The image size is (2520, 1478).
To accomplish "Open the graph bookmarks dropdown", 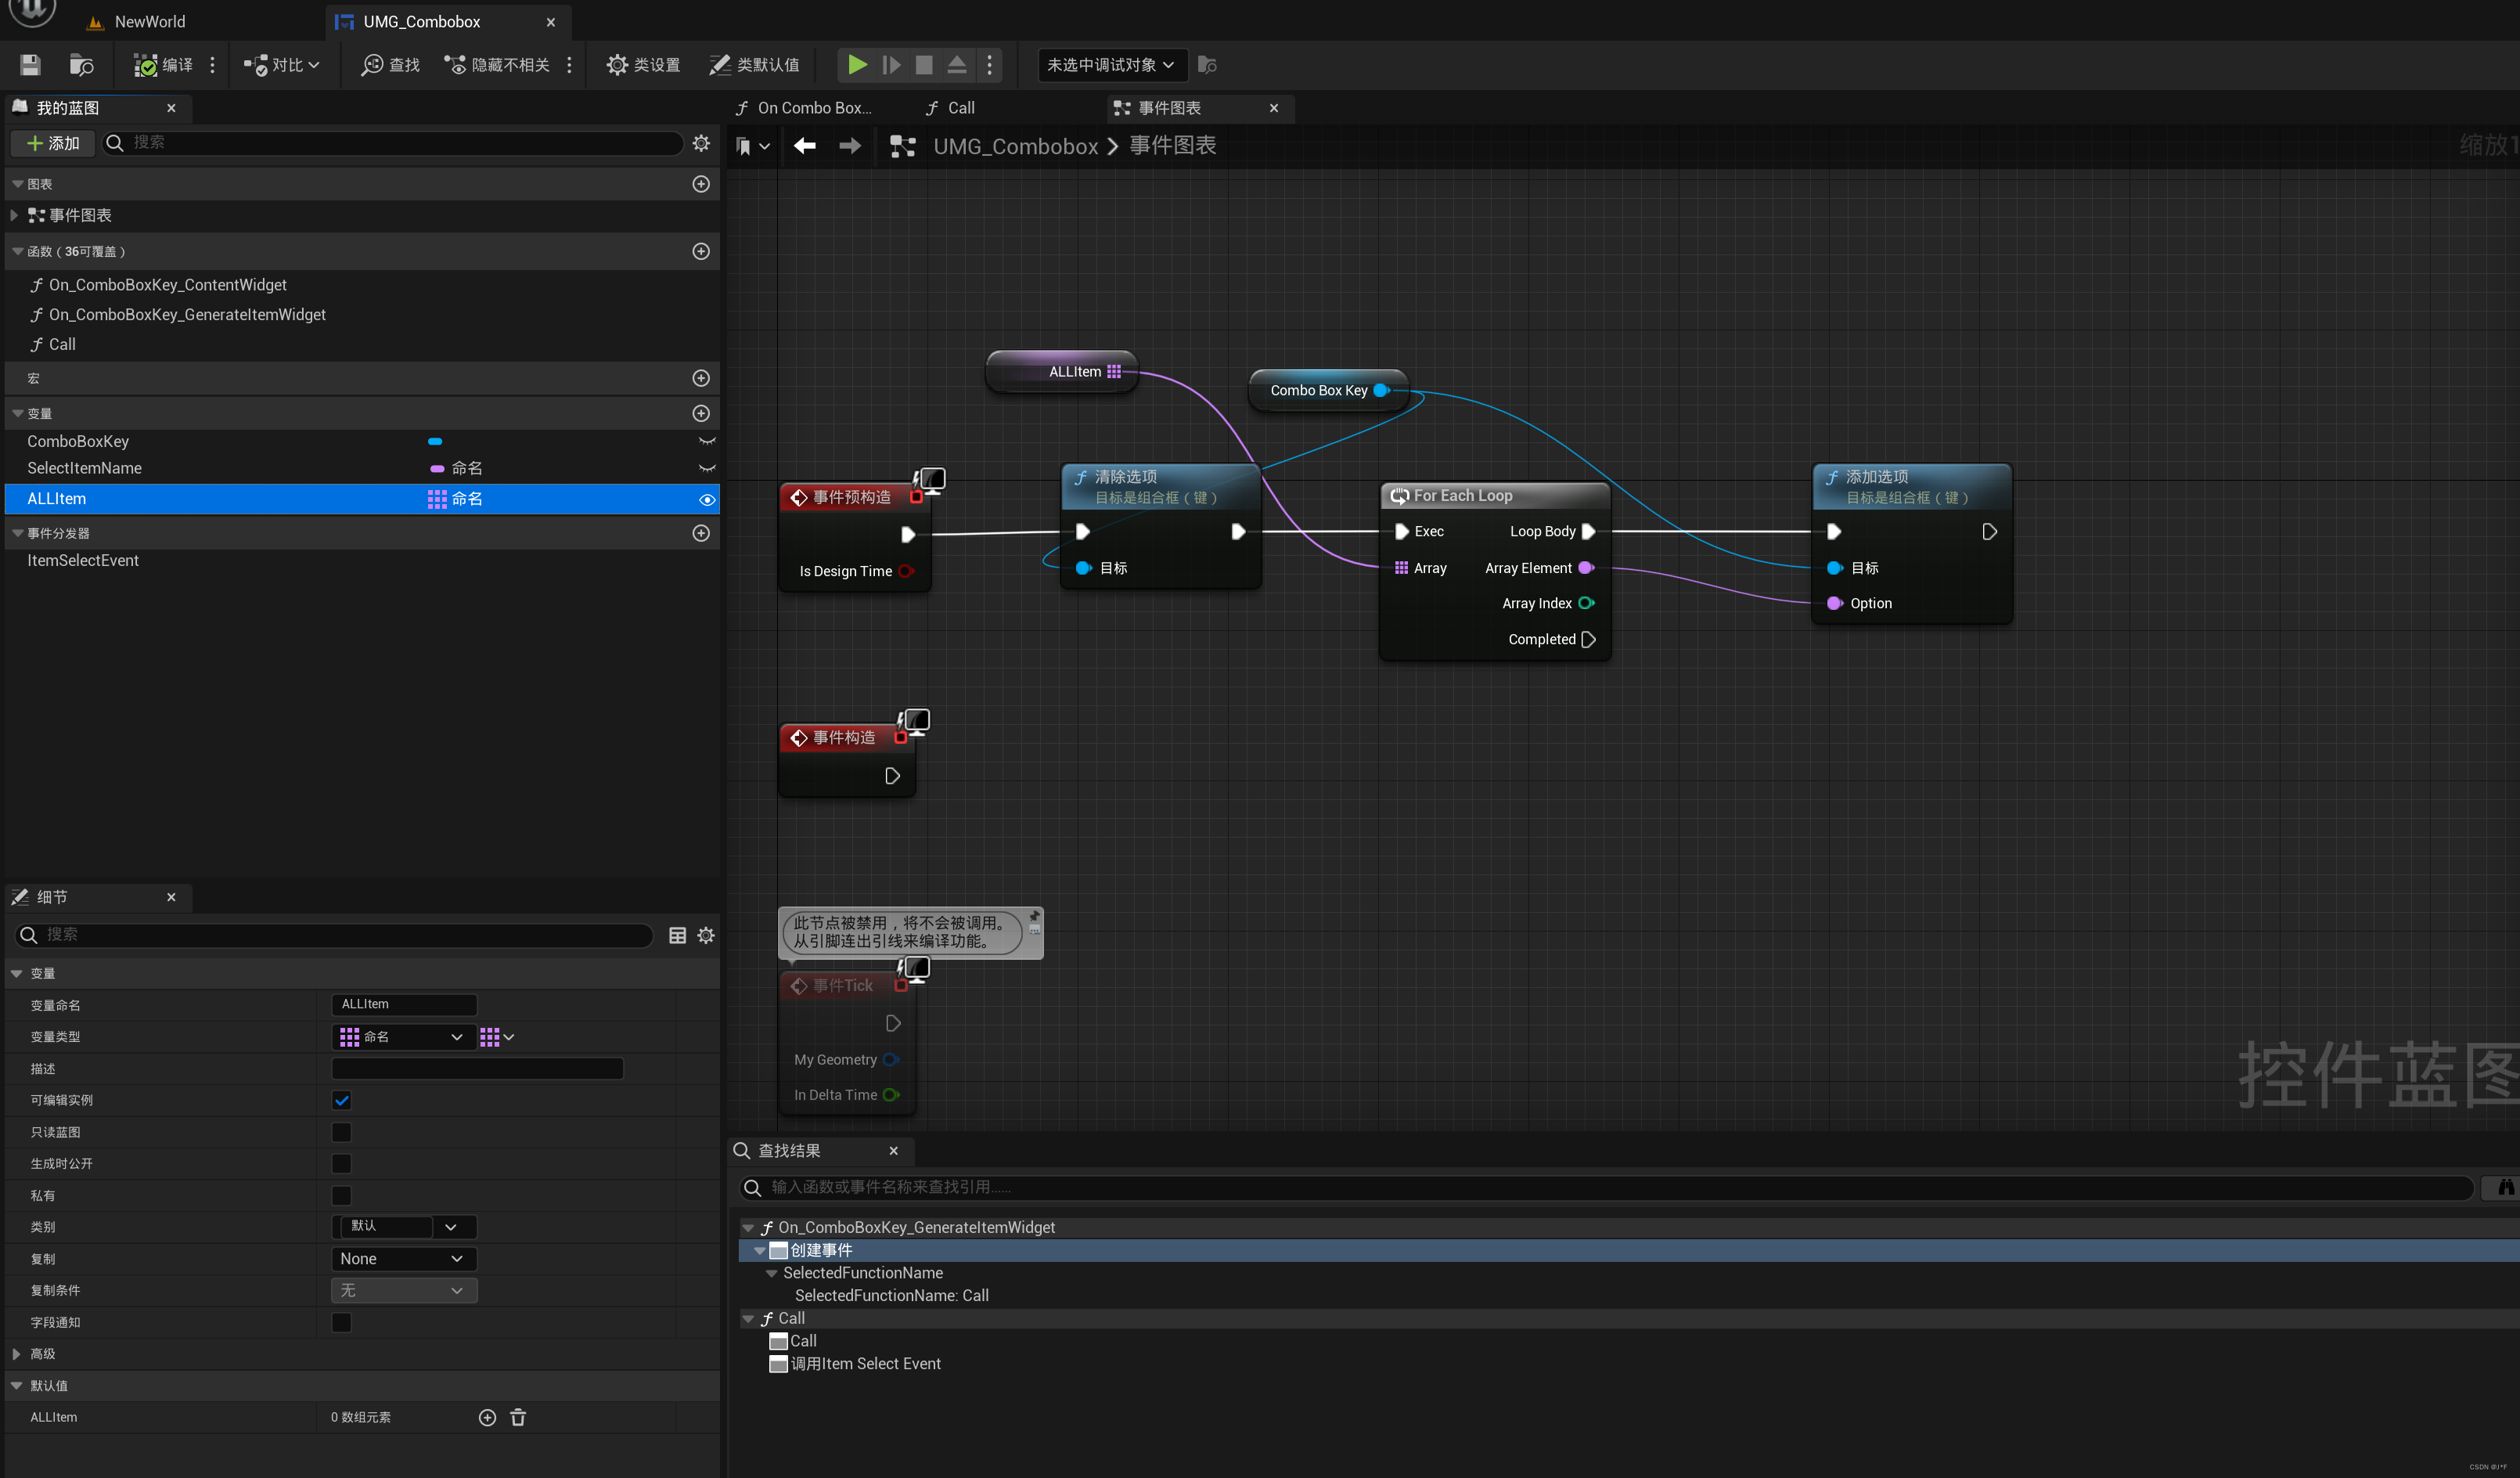I will point(752,146).
